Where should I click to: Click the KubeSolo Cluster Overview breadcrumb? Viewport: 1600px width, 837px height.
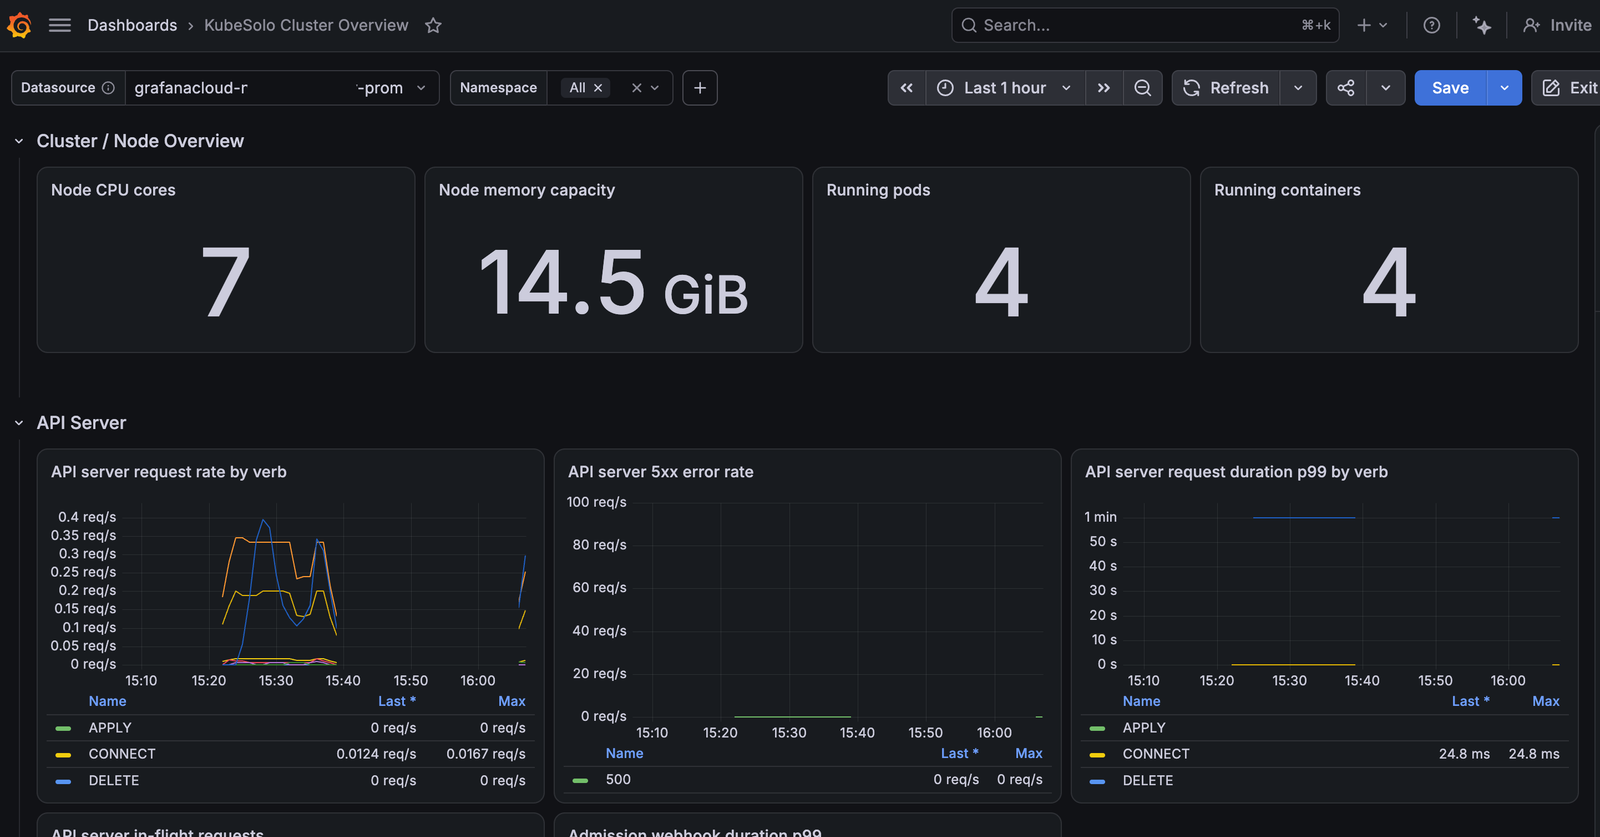[x=306, y=25]
